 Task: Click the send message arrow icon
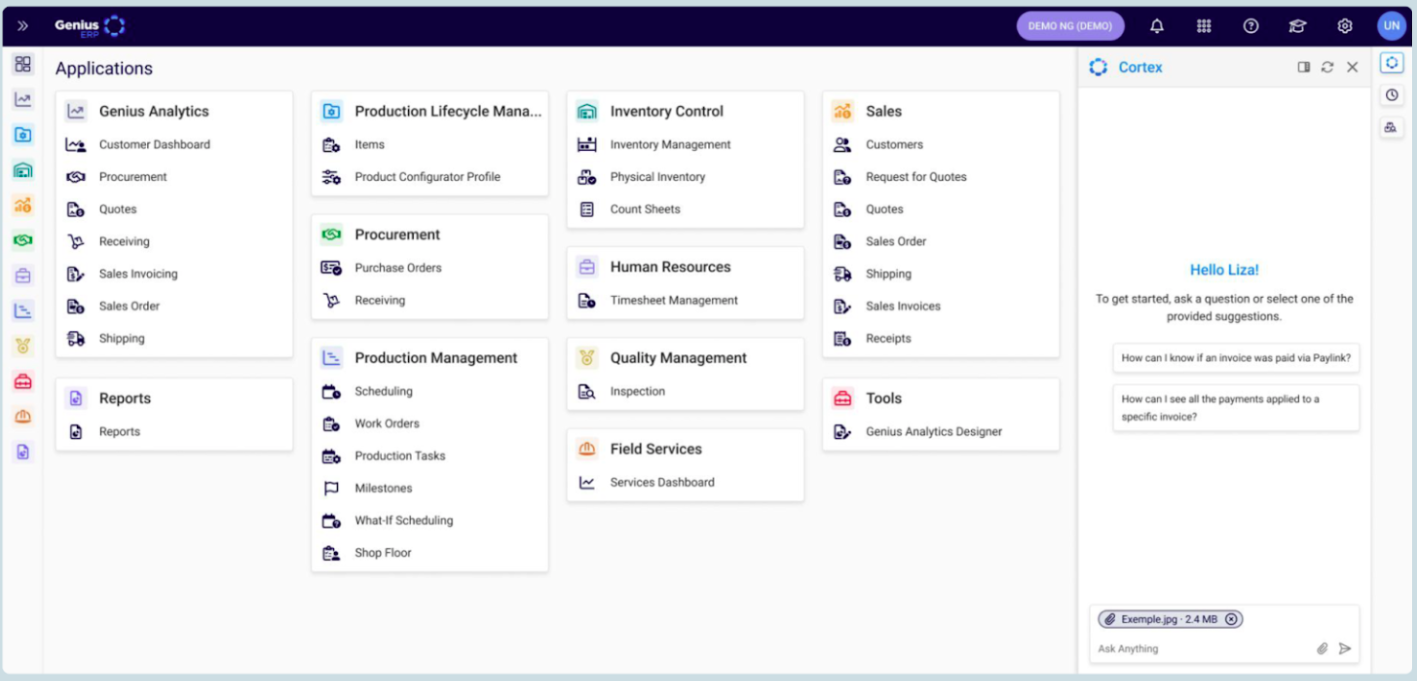pyautogui.click(x=1345, y=649)
